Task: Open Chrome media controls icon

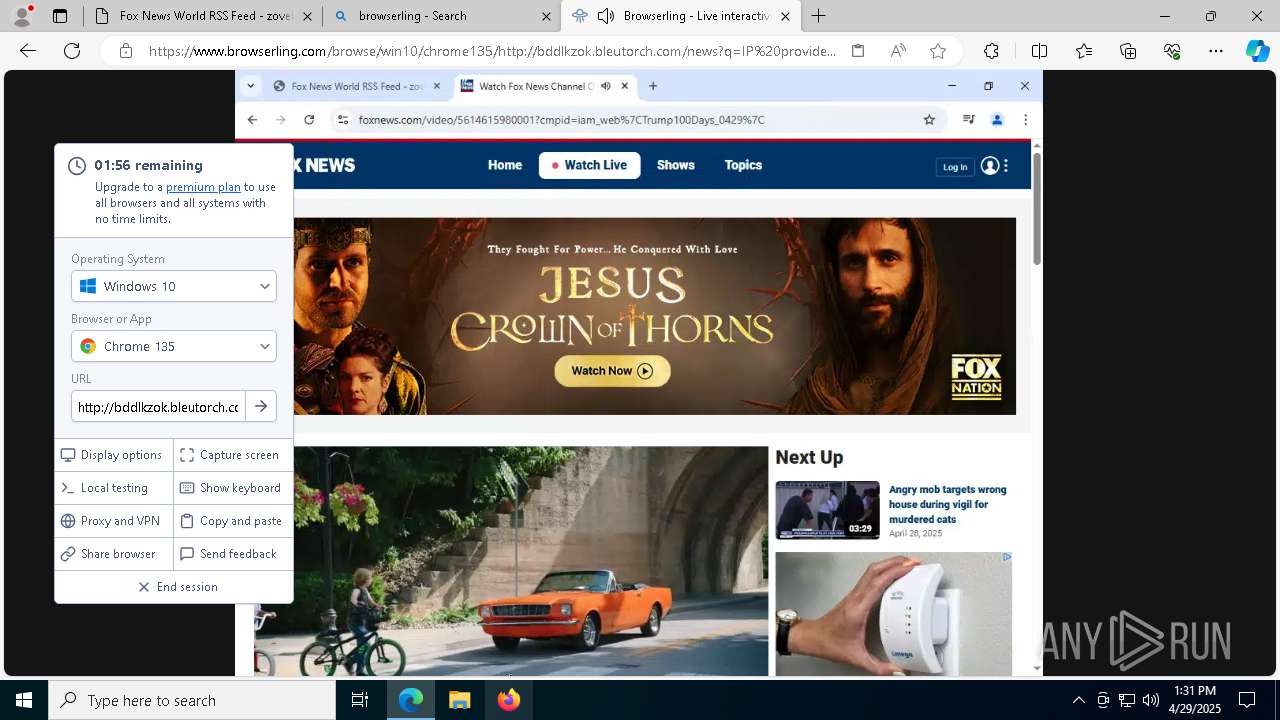Action: (968, 120)
